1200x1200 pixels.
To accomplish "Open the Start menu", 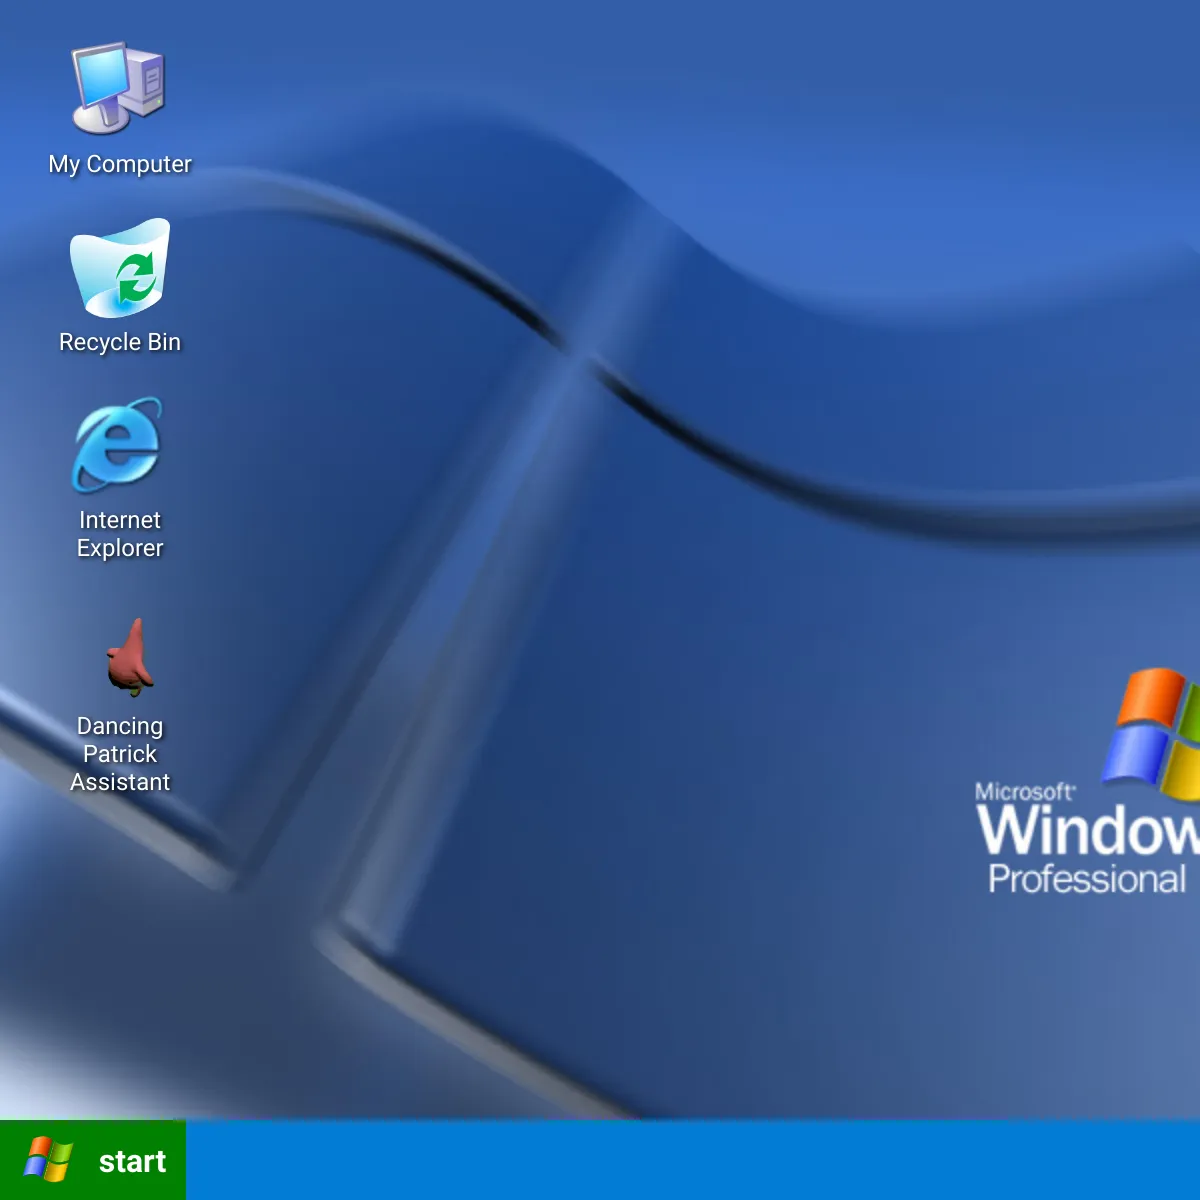I will [x=93, y=1160].
